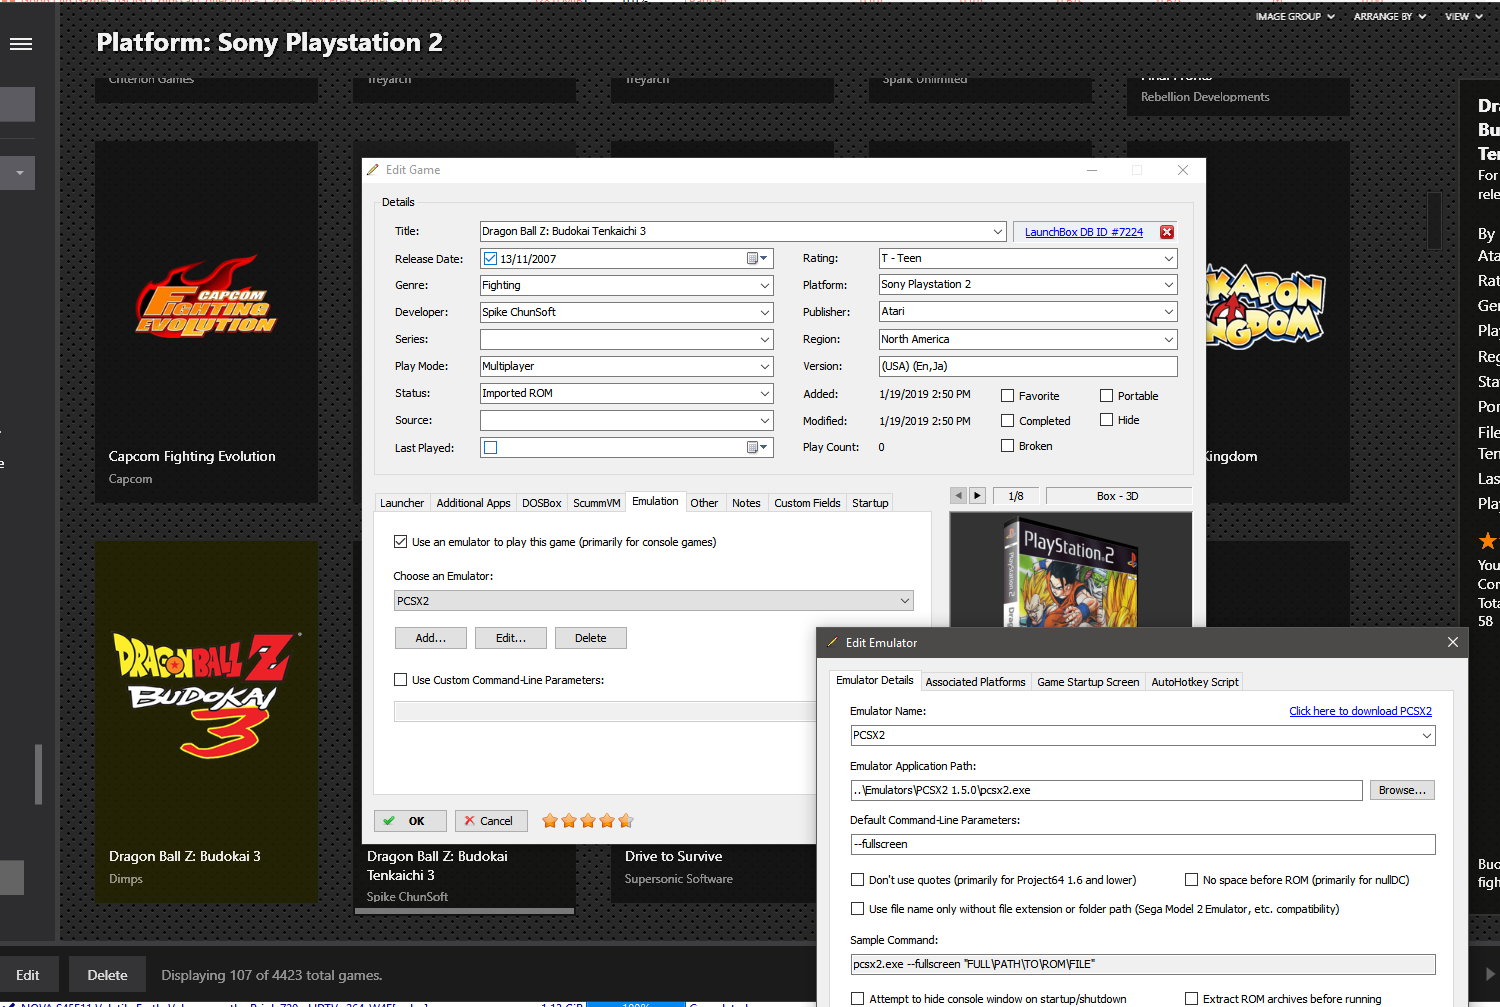Switch to the Notes tab

click(746, 503)
